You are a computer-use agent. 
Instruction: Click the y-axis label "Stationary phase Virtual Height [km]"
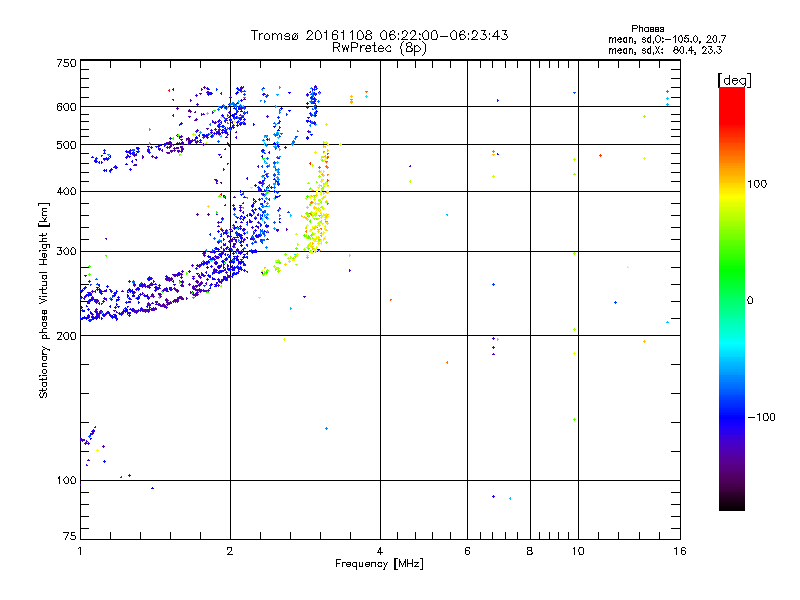[x=44, y=300]
